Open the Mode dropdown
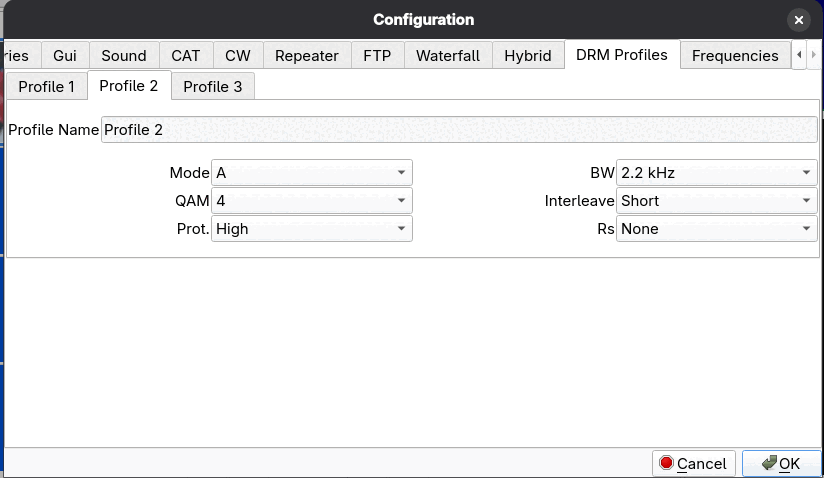Viewport: 824px width, 478px height. click(312, 173)
